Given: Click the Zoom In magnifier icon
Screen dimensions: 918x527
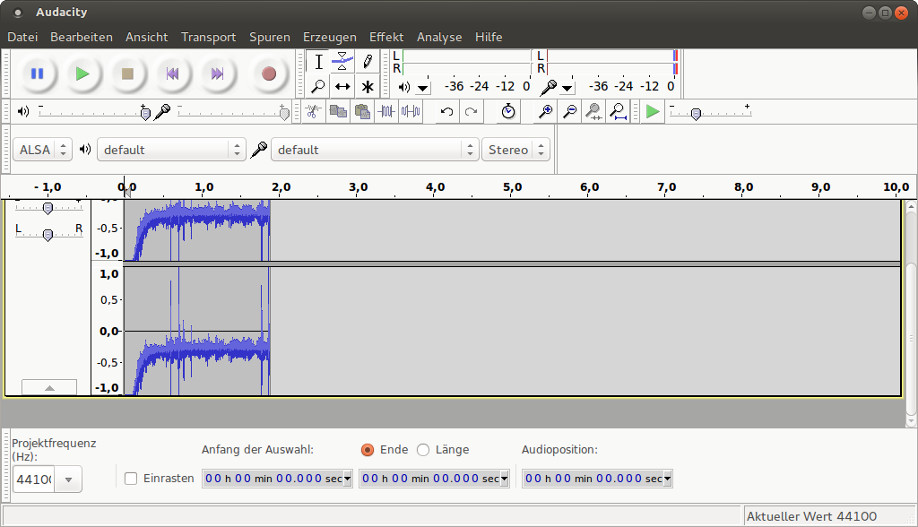Looking at the screenshot, I should click(x=545, y=111).
